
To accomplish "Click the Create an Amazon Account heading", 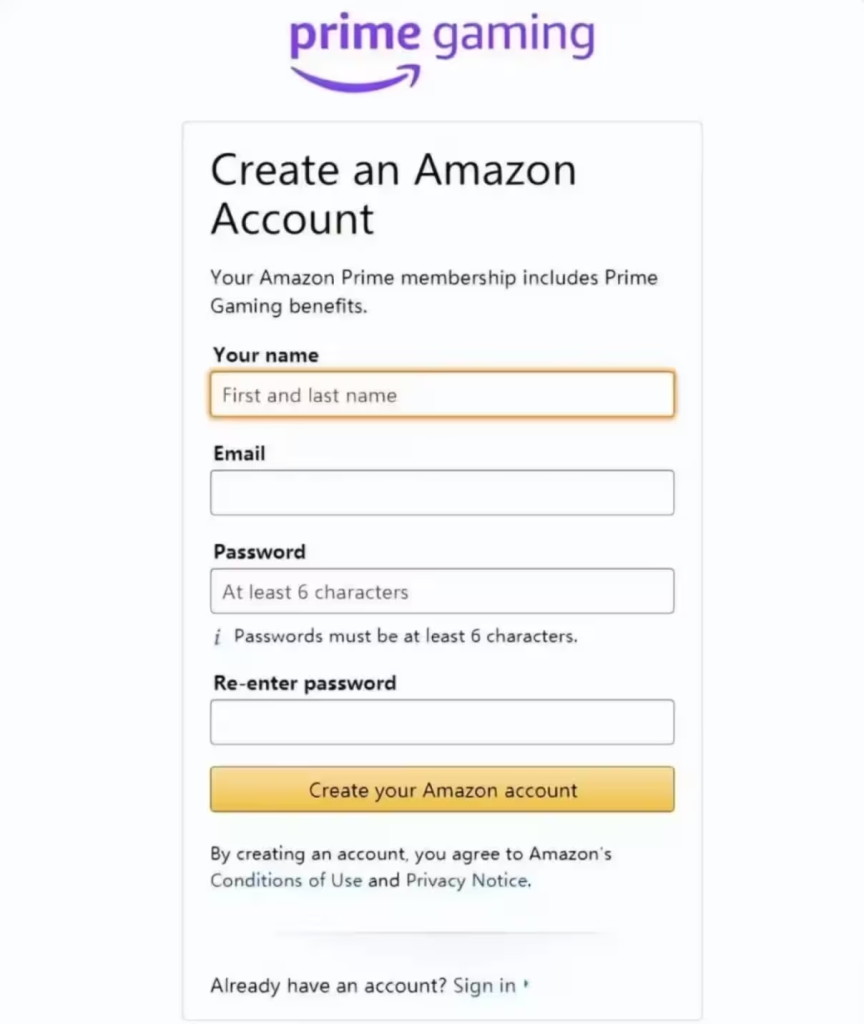I will point(393,194).
